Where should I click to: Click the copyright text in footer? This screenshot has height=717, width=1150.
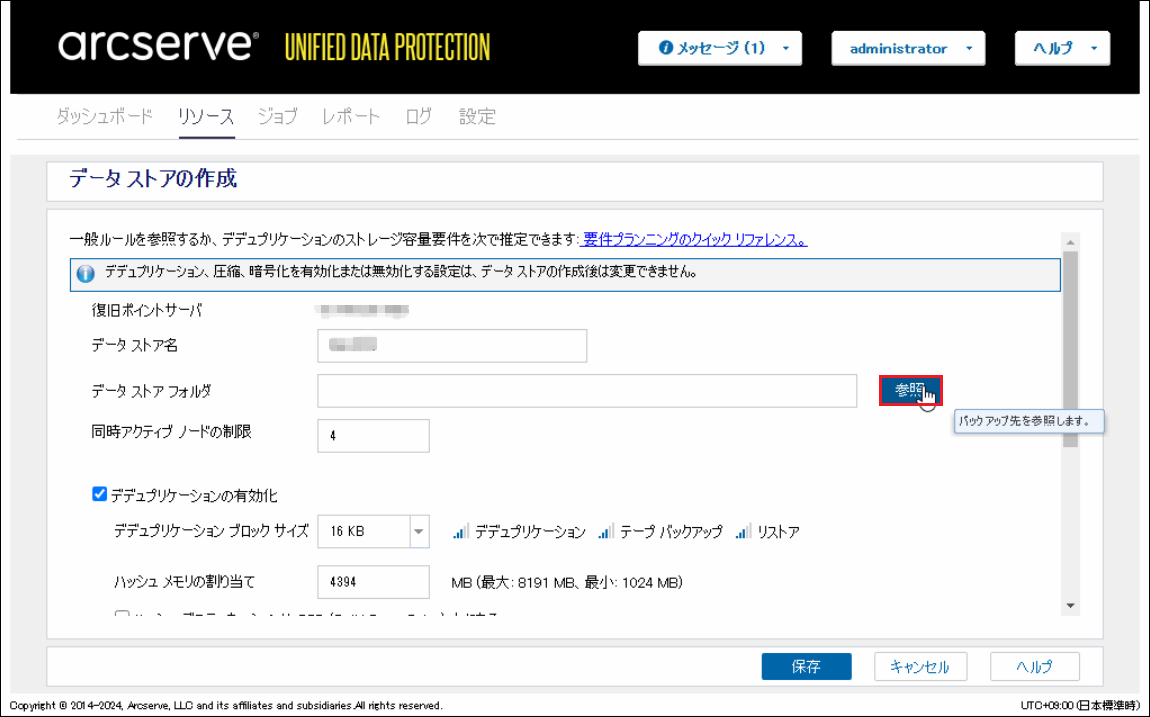(x=226, y=705)
